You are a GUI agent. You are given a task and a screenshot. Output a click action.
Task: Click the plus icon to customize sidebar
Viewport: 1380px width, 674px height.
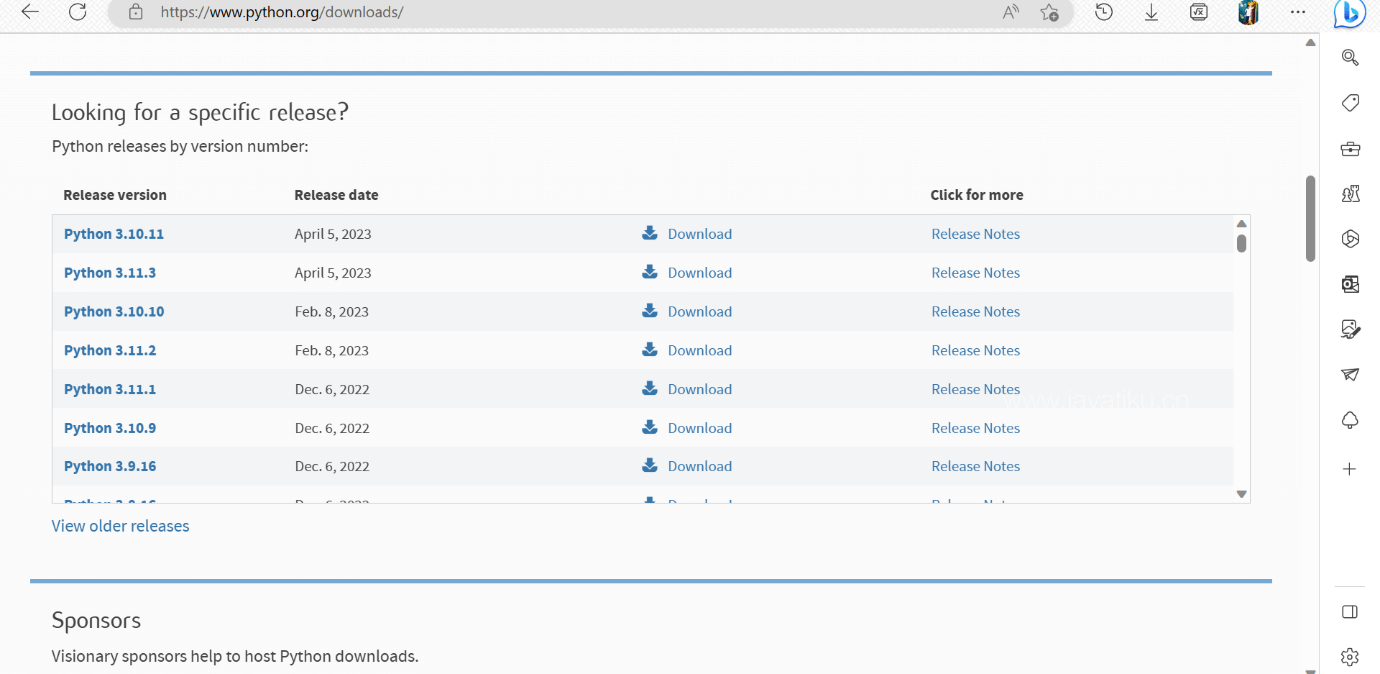pos(1350,469)
